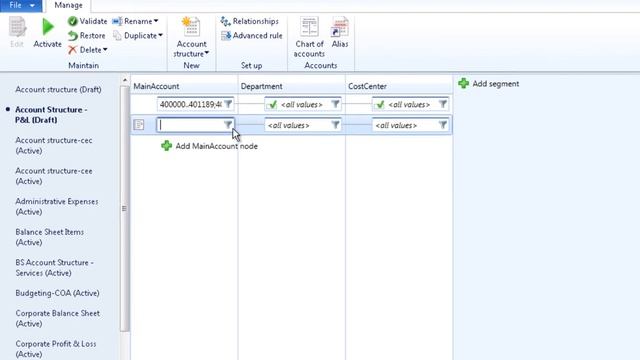Click the Department column header

[x=291, y=86]
